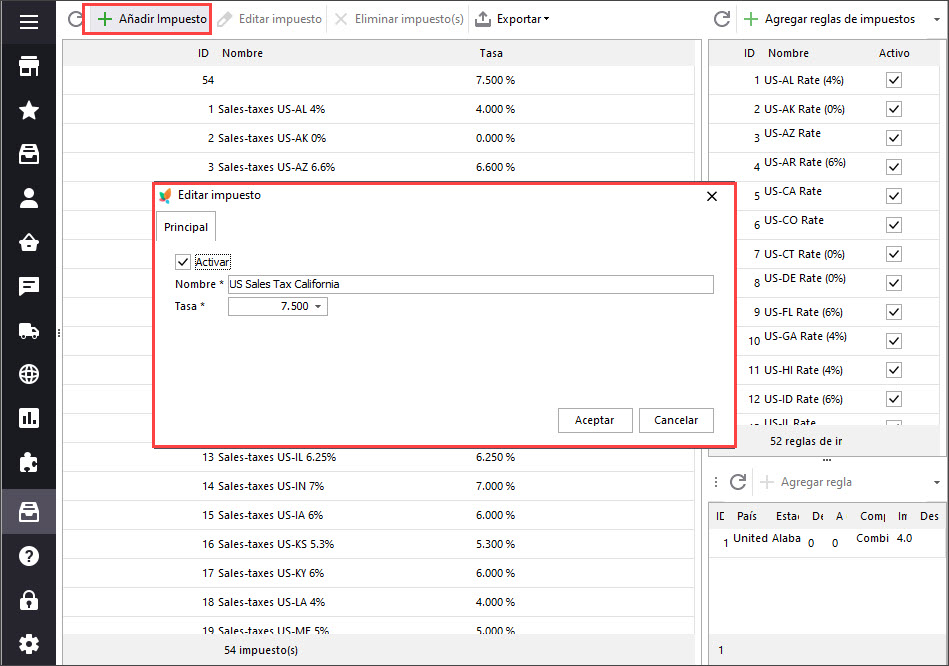949x666 pixels.
Task: Select tax row with ID 54
Action: (379, 80)
